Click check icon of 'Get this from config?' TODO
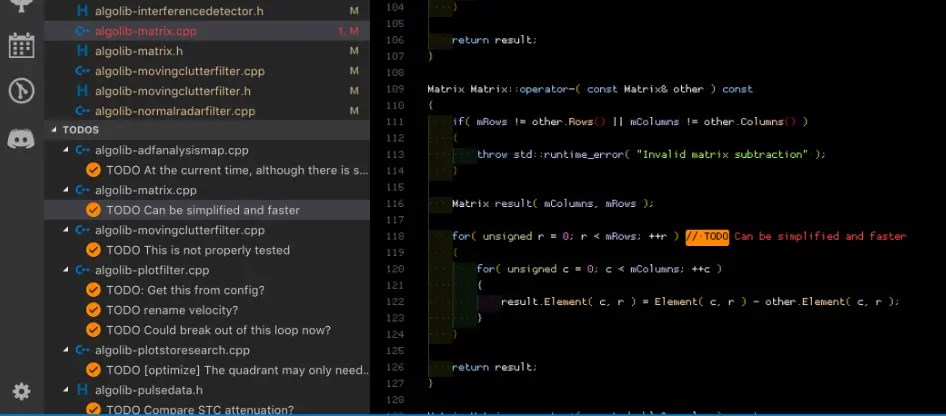The height and width of the screenshot is (416, 946). pyautogui.click(x=93, y=290)
